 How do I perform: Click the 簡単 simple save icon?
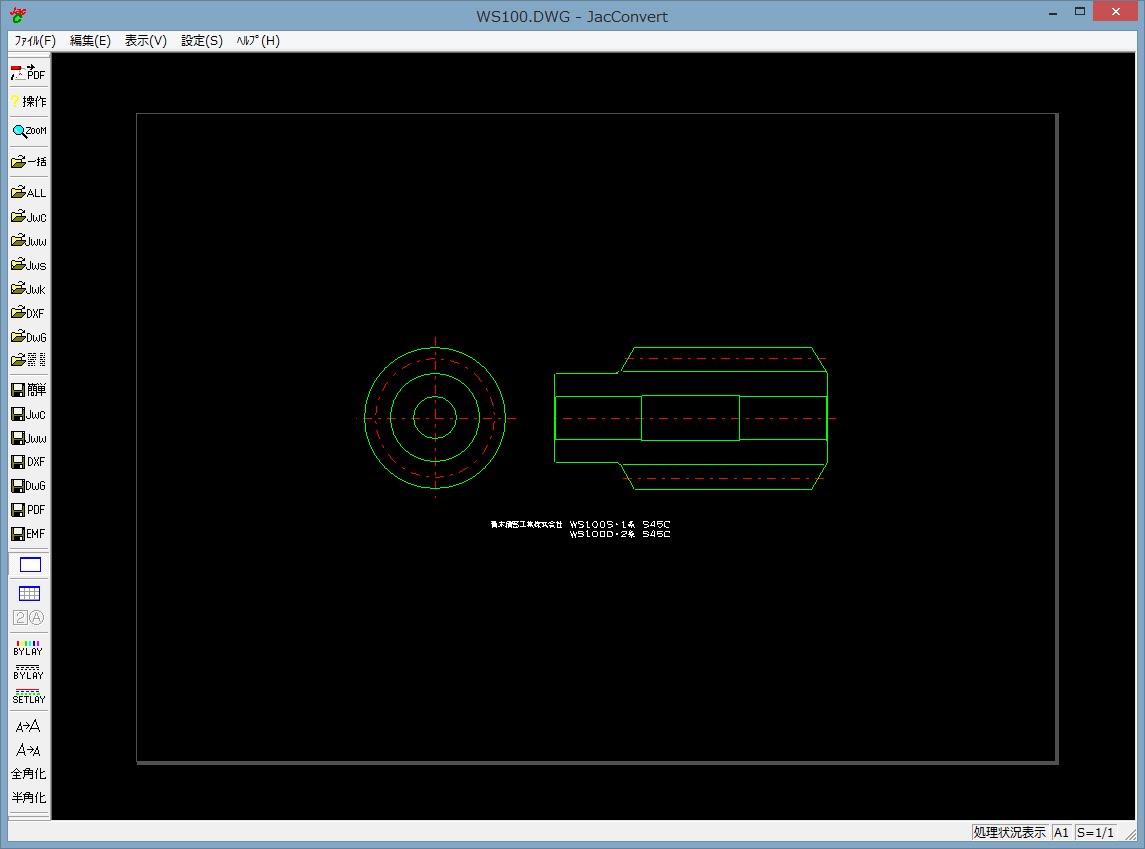coord(28,390)
